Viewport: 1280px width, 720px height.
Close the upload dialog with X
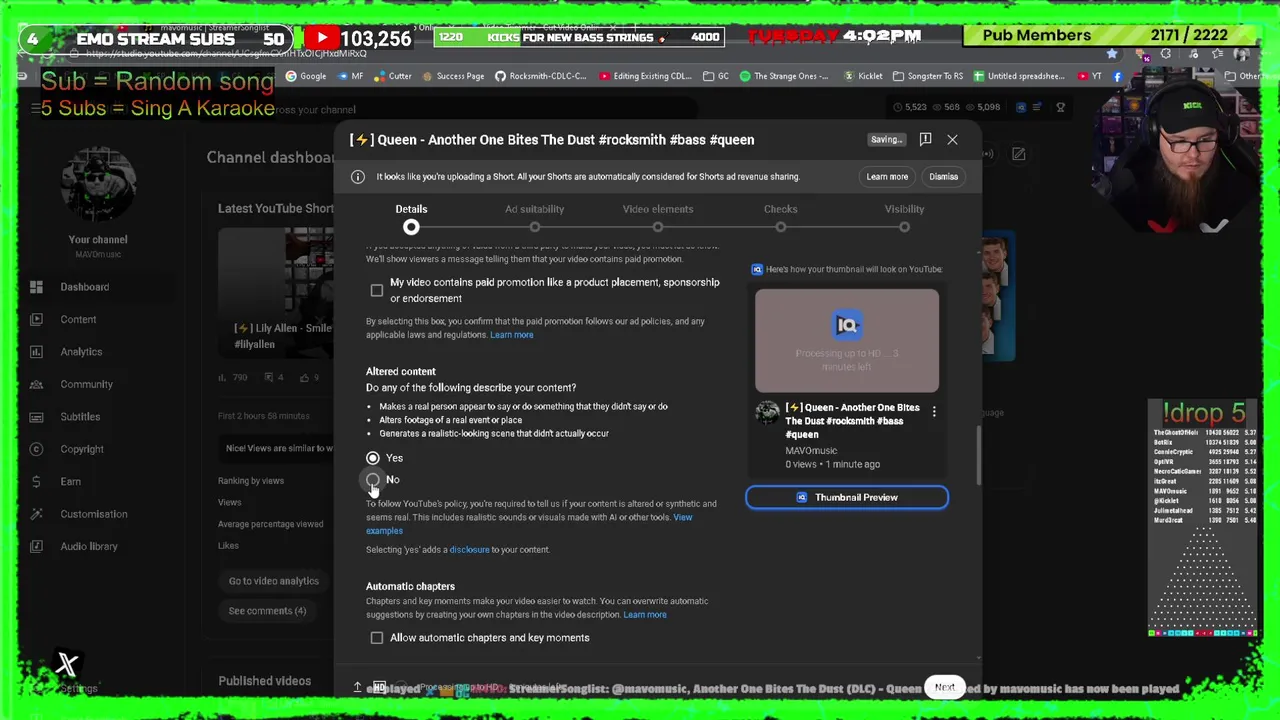click(952, 140)
